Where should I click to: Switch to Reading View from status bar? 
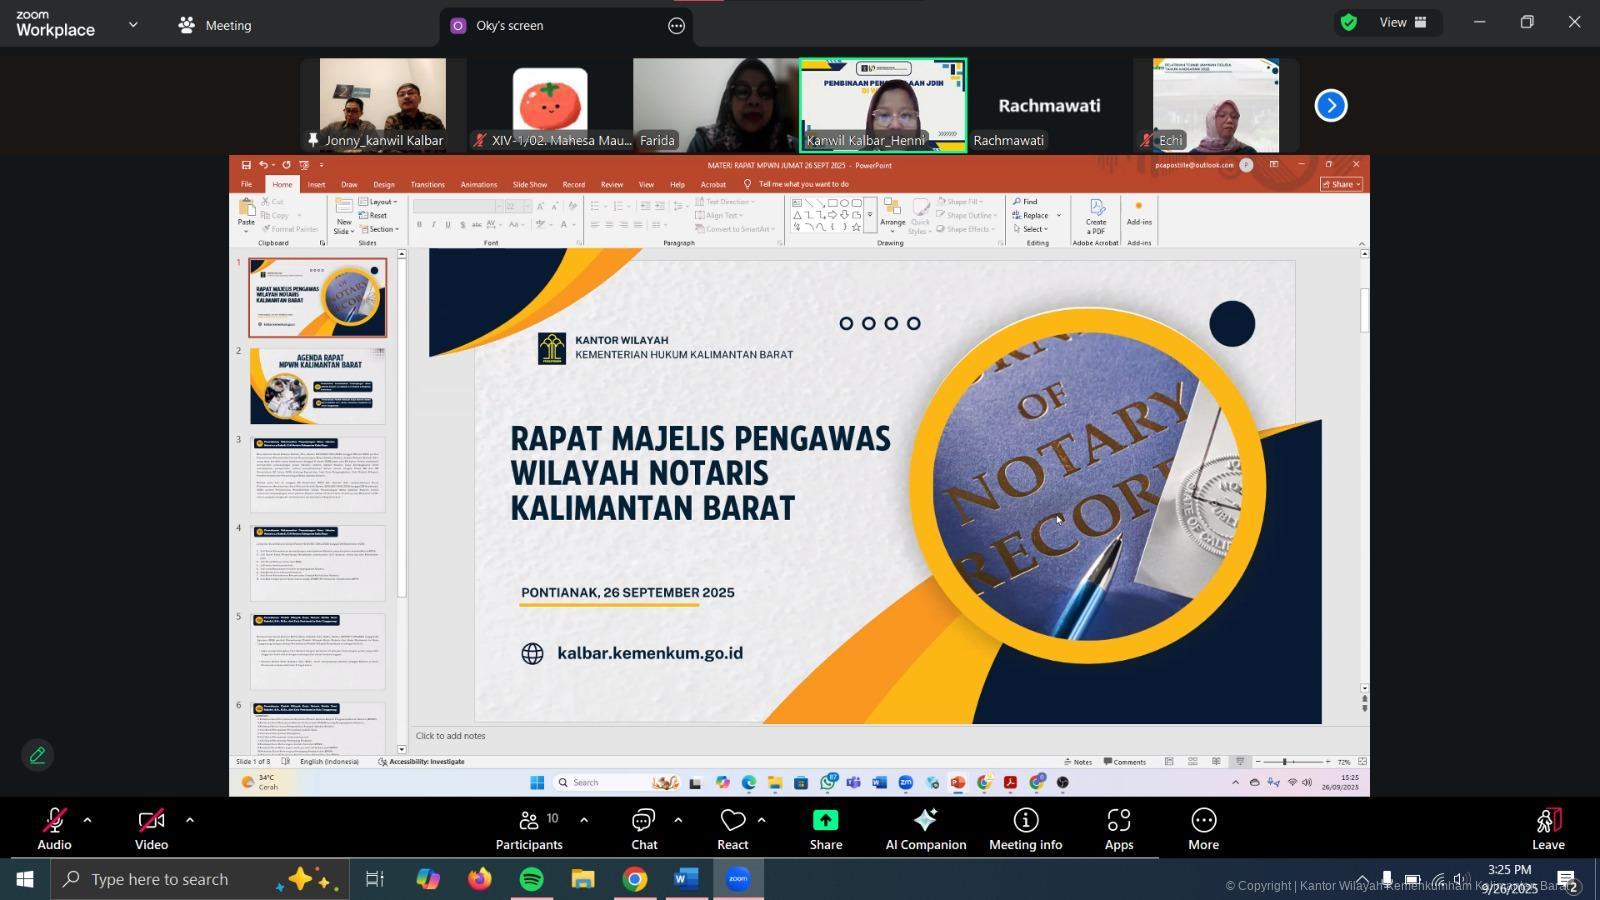pos(1216,761)
